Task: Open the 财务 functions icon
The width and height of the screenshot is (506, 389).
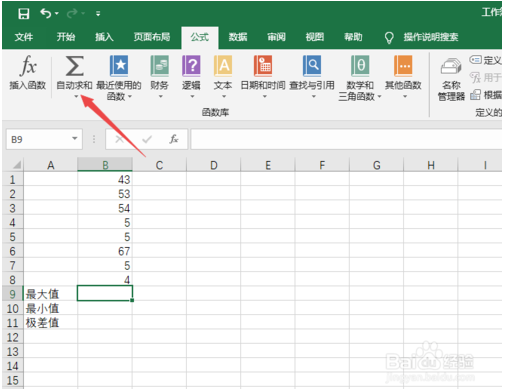Action: 159,66
